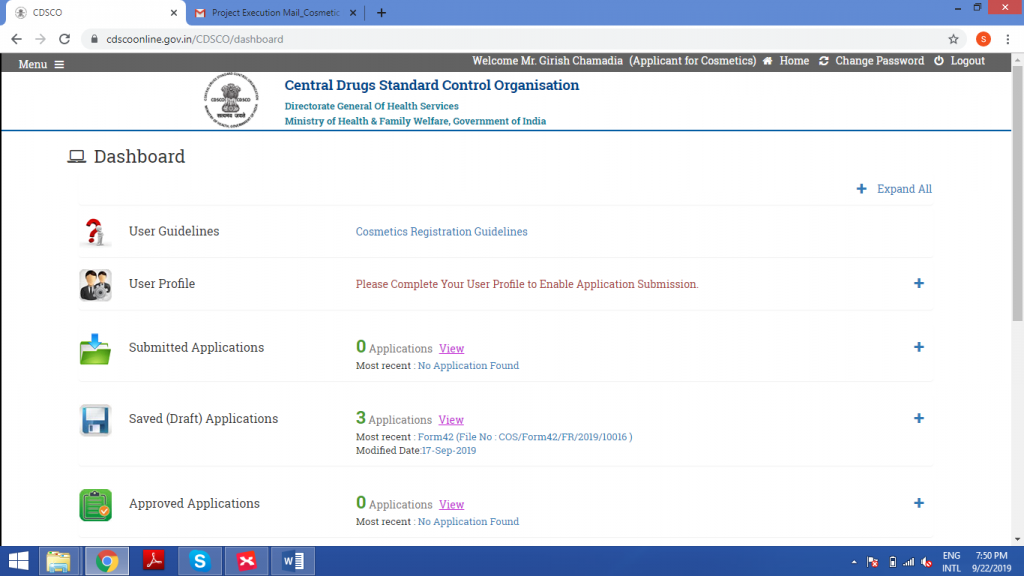This screenshot has height=576, width=1024.
Task: Click the Central Drugs Standard Control Organisation heading
Action: coord(432,86)
